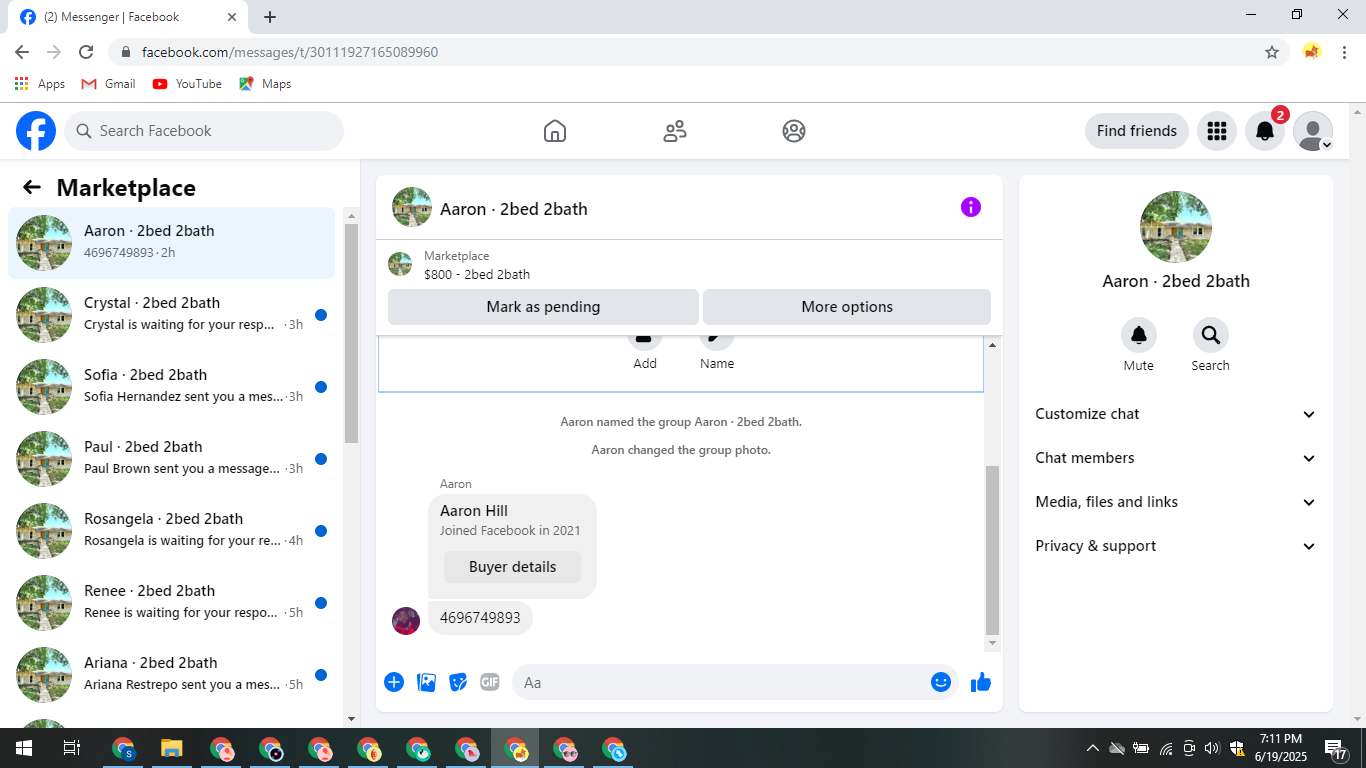Click the 4696749893 phone number message
Screen dimensions: 1366x768
coord(480,618)
